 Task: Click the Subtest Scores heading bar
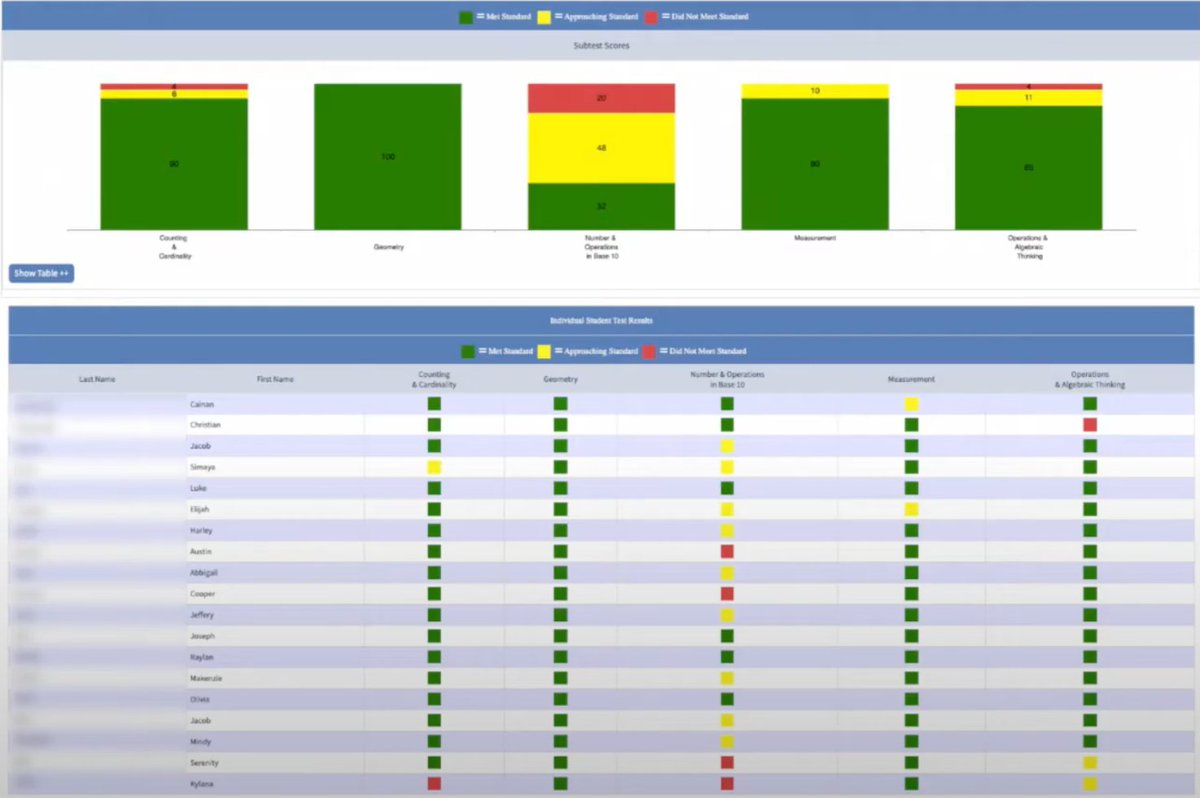click(600, 46)
